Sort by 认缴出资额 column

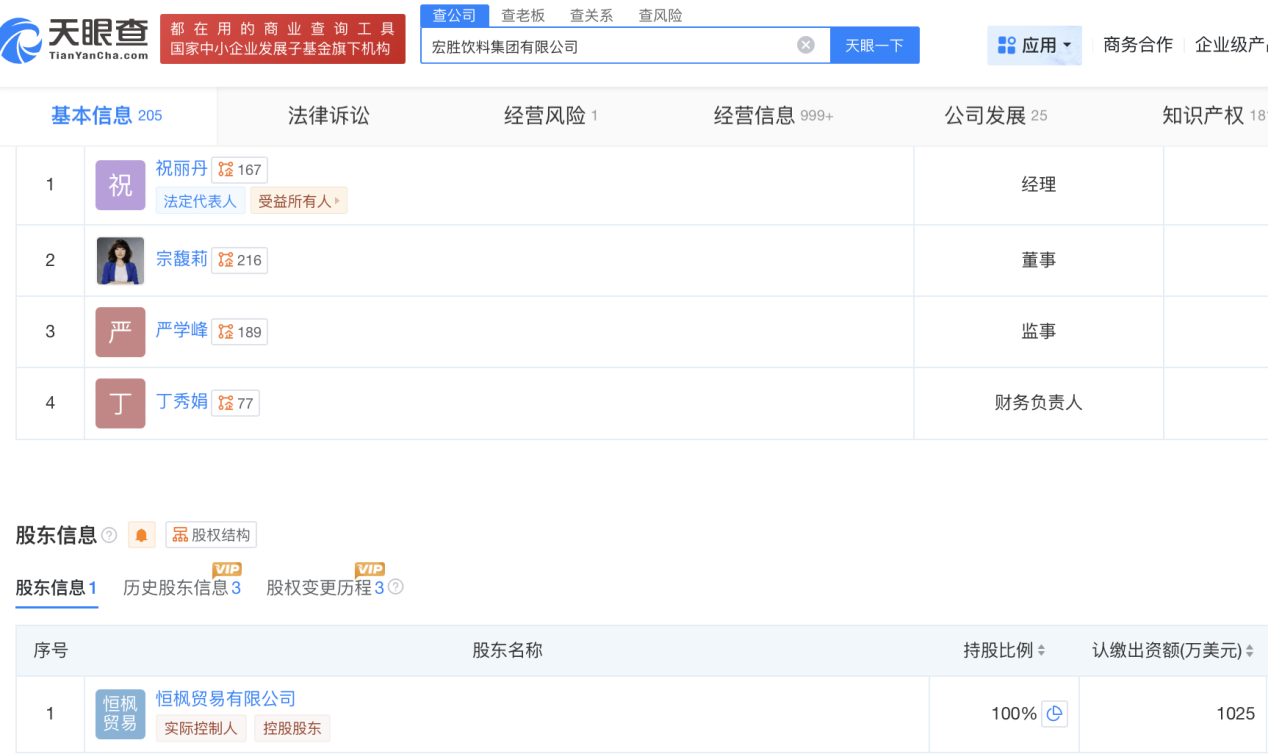pos(1250,651)
